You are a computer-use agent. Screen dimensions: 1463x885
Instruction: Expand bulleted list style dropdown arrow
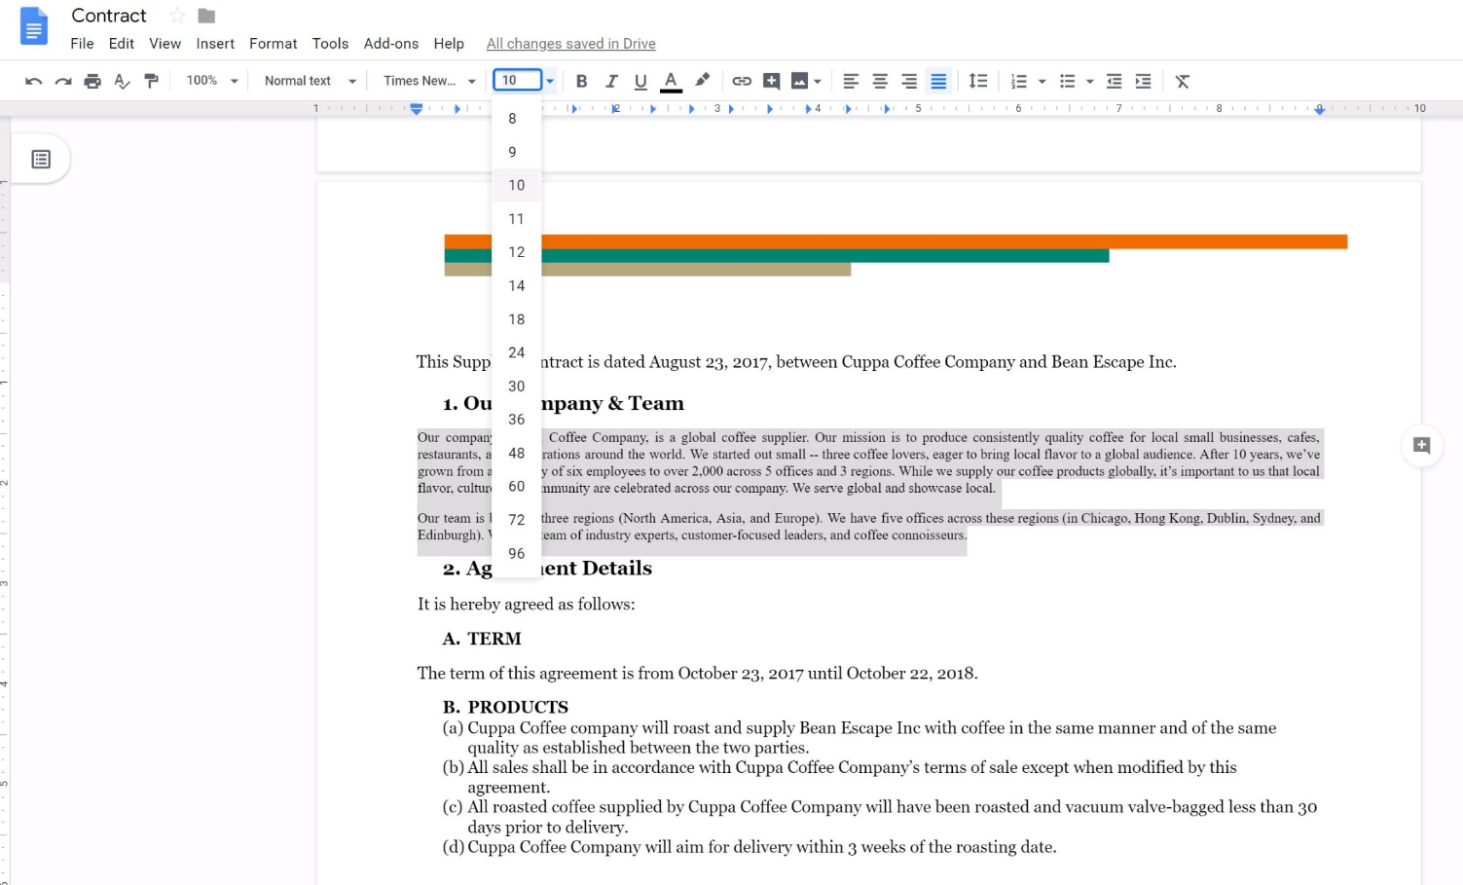(x=1090, y=81)
